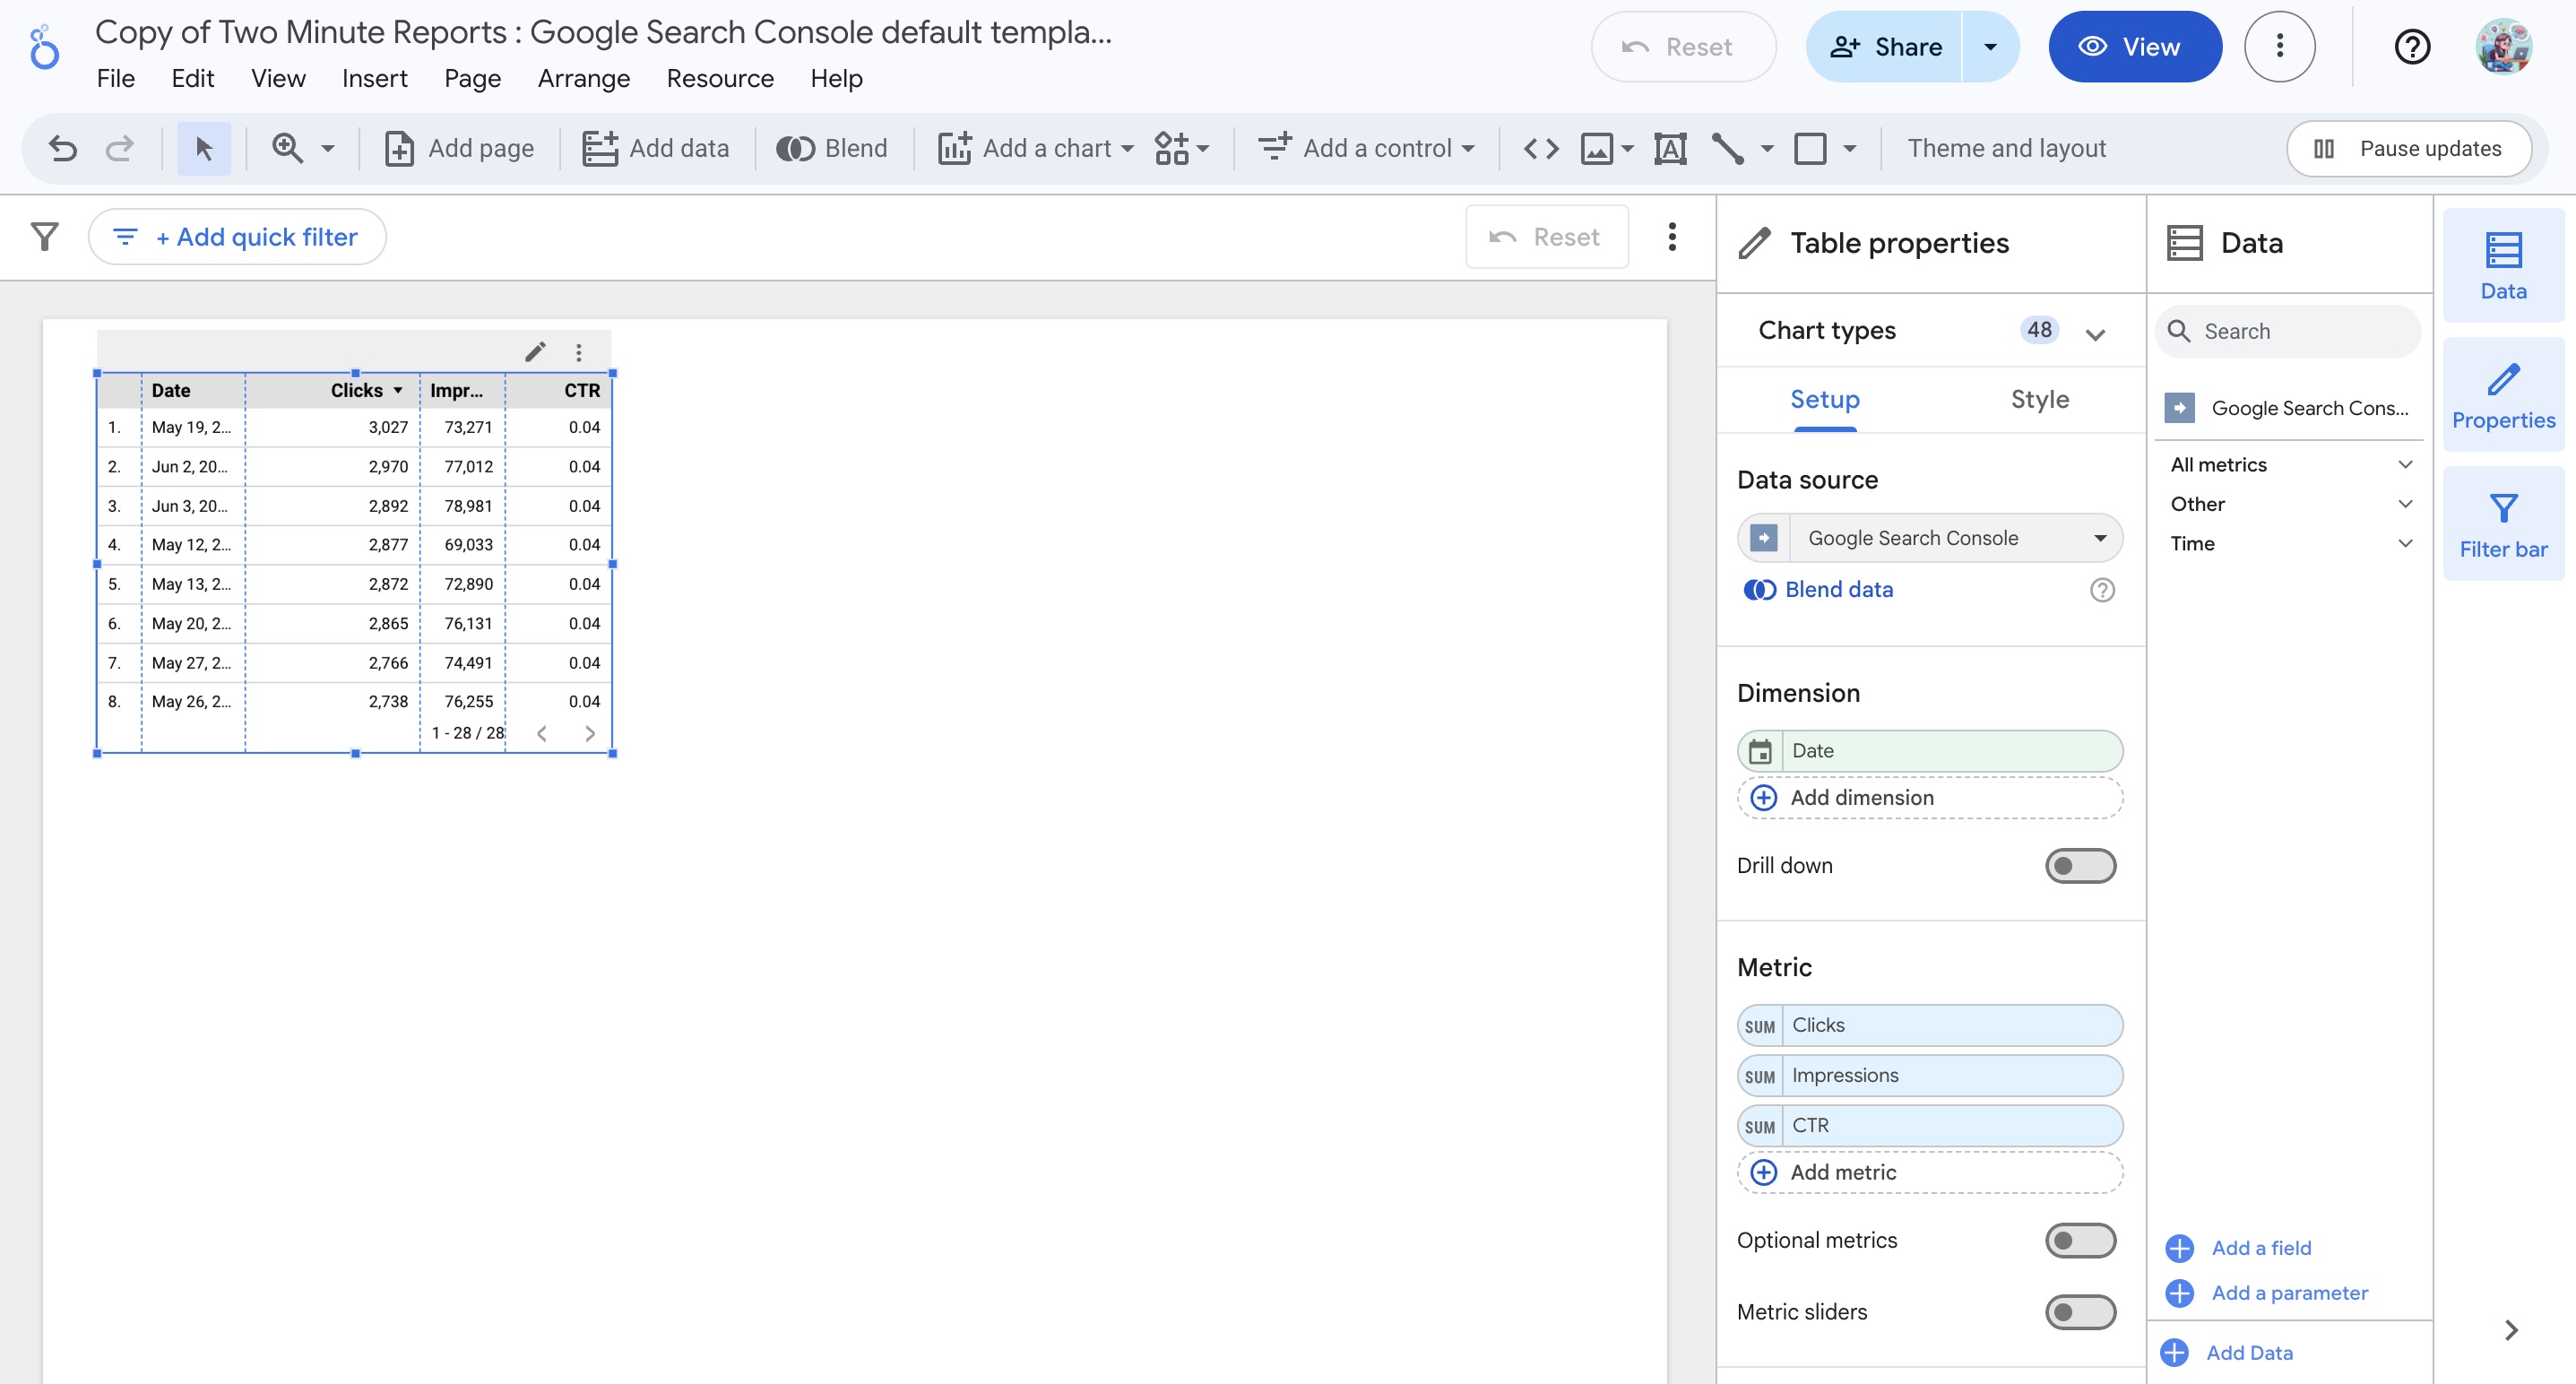Screen dimensions: 2576x1384
Task: Open the shape type dropdown arrow
Action: click(x=1850, y=149)
